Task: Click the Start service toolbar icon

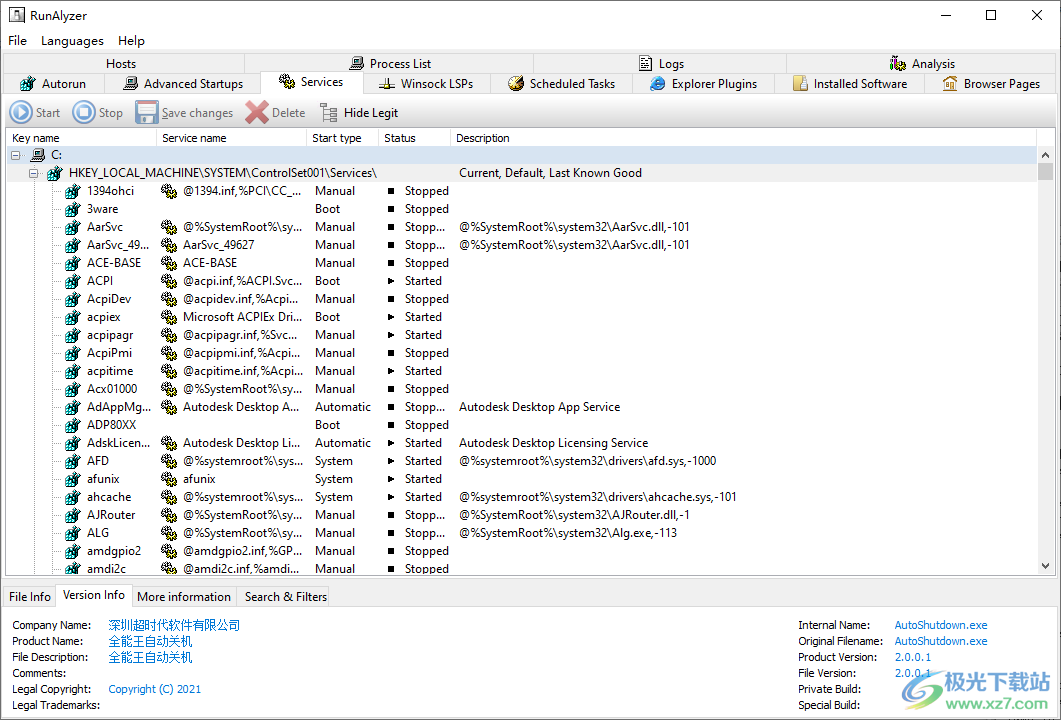Action: 21,113
